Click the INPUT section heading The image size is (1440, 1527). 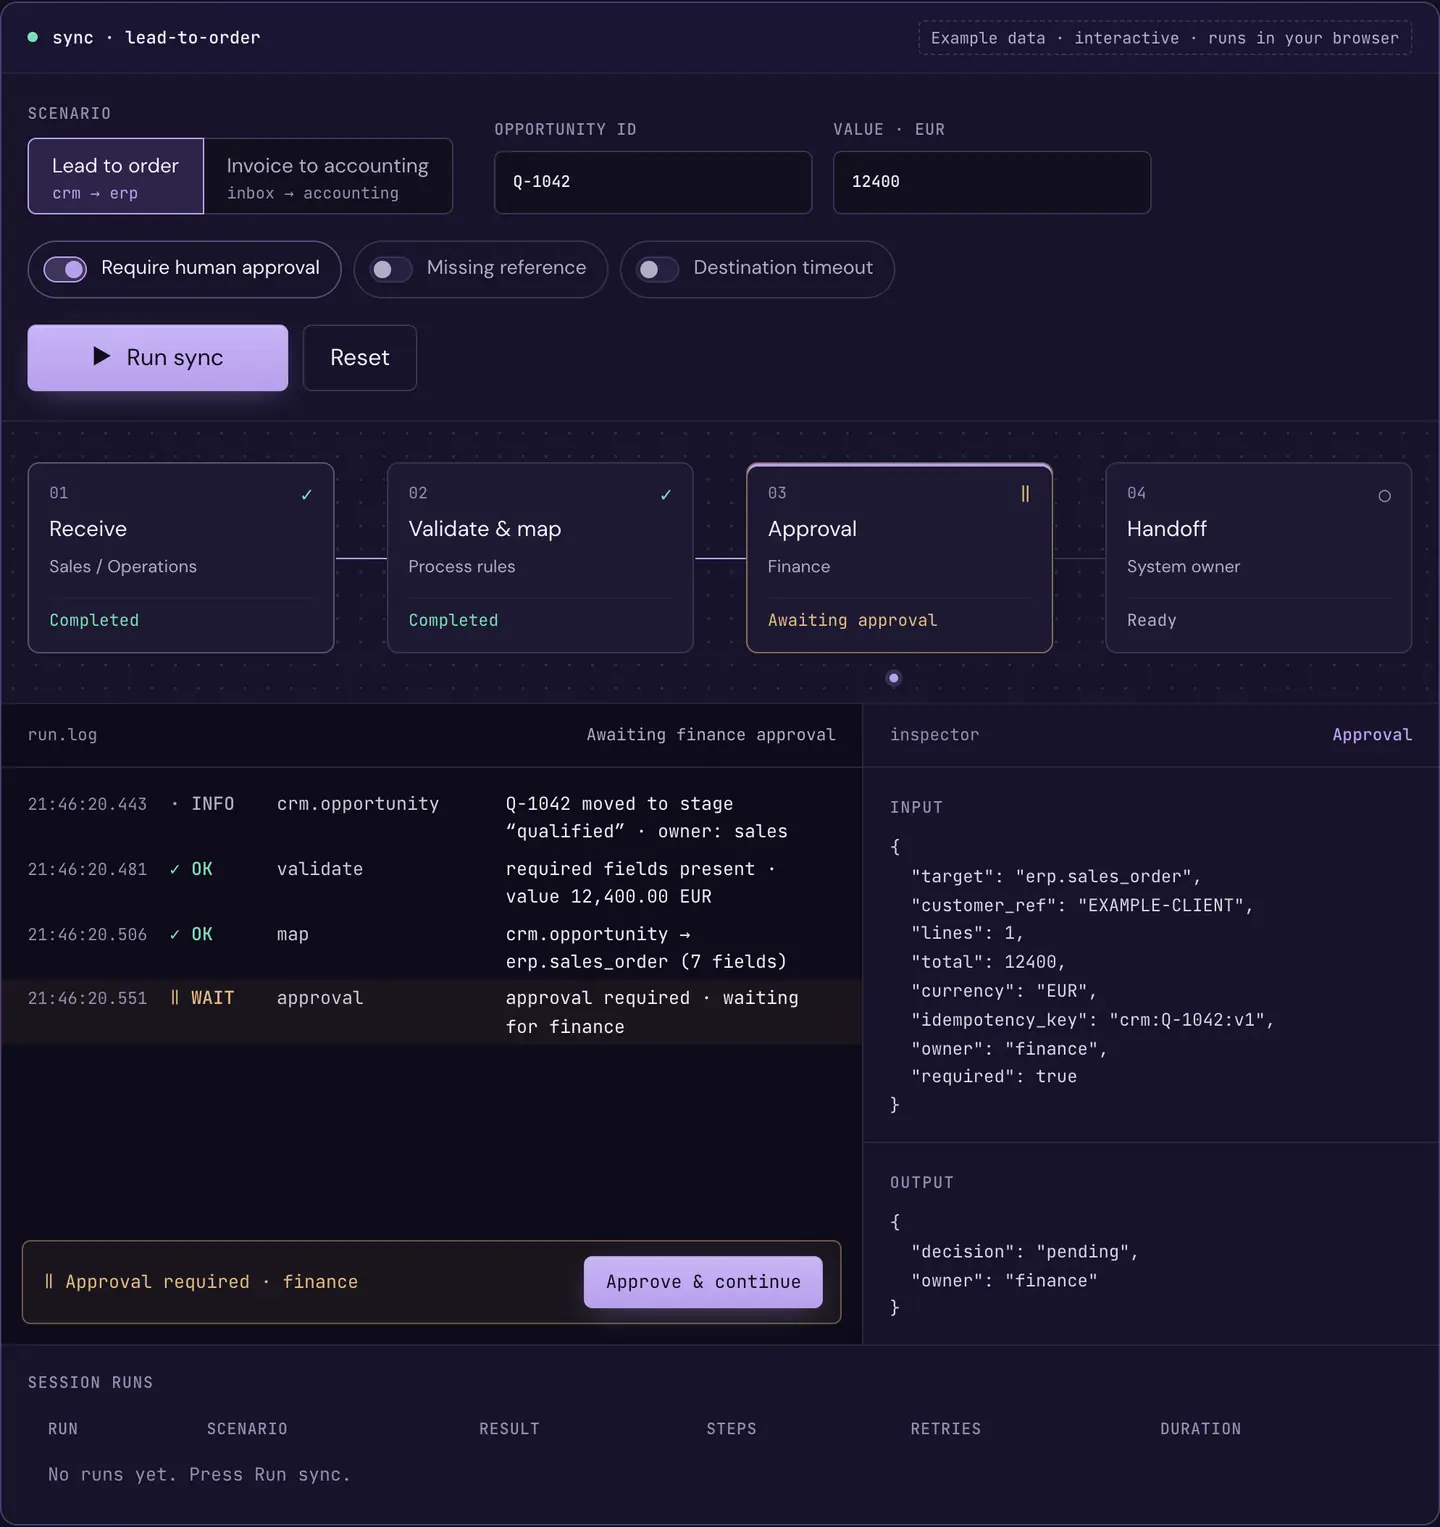[x=916, y=807]
